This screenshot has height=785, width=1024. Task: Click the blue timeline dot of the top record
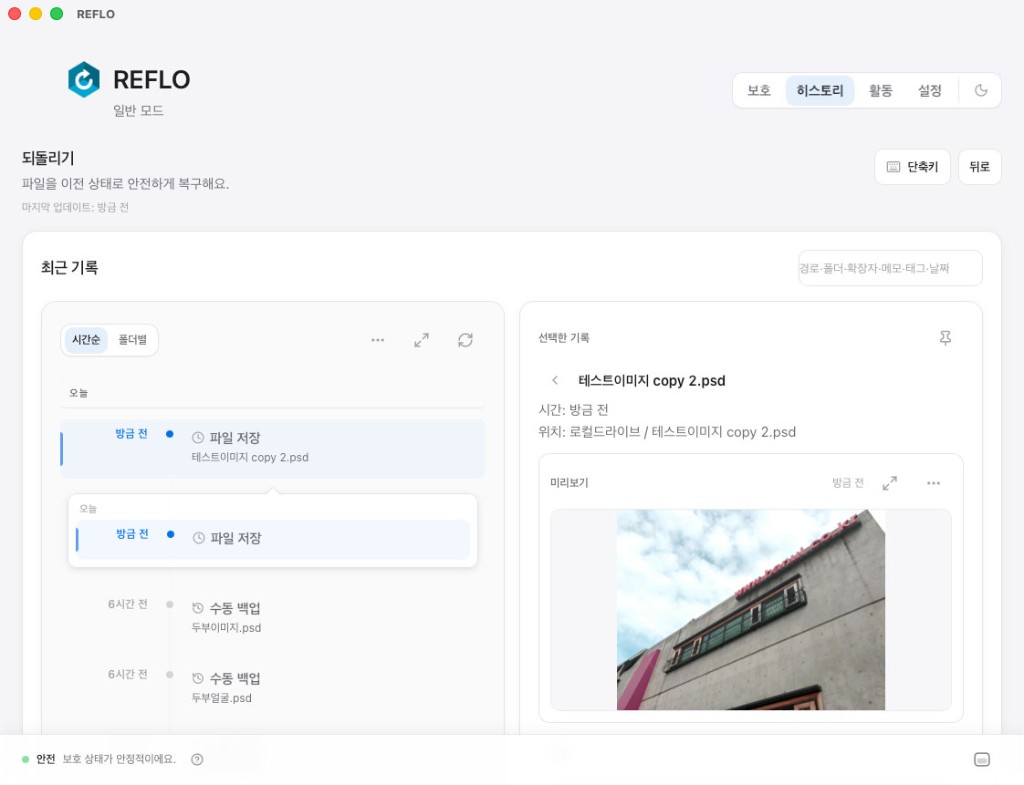coord(170,434)
